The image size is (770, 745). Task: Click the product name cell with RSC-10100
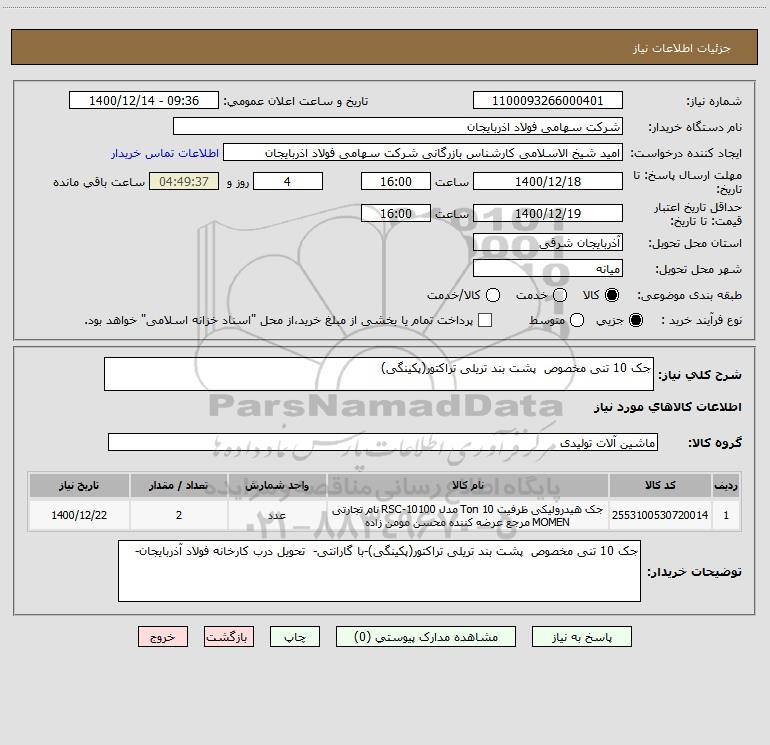468,515
